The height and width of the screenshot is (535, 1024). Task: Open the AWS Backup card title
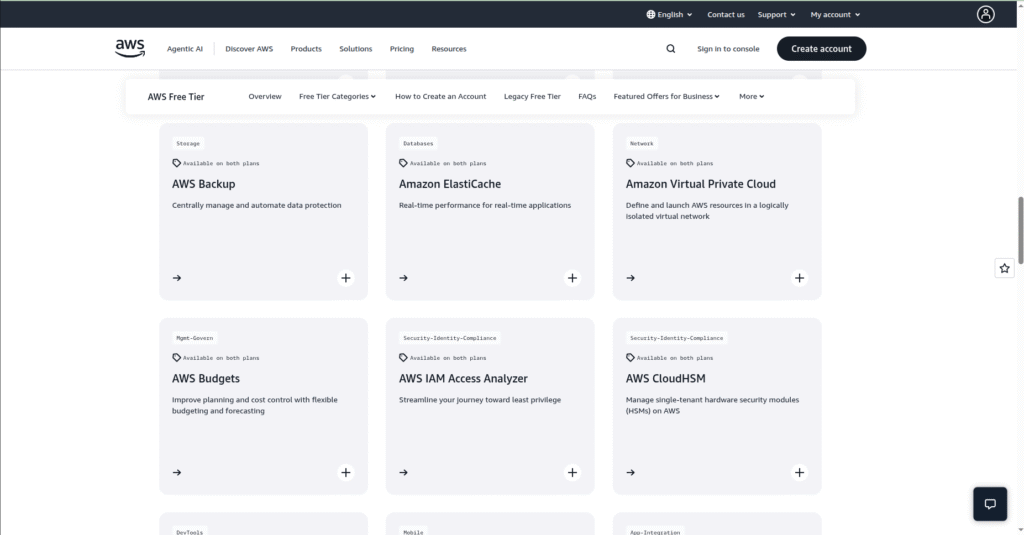coord(203,184)
